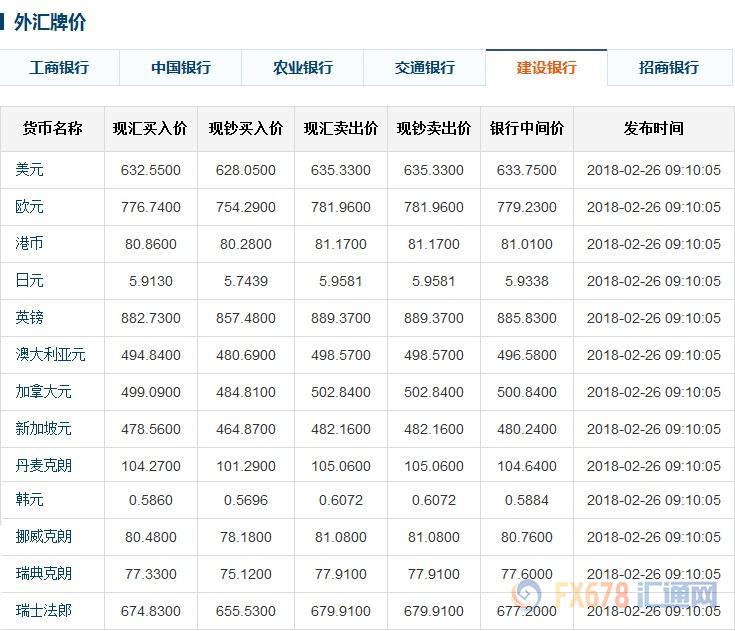The height and width of the screenshot is (631, 735).
Task: Open the 新加坡元 currency link
Action: (44, 428)
